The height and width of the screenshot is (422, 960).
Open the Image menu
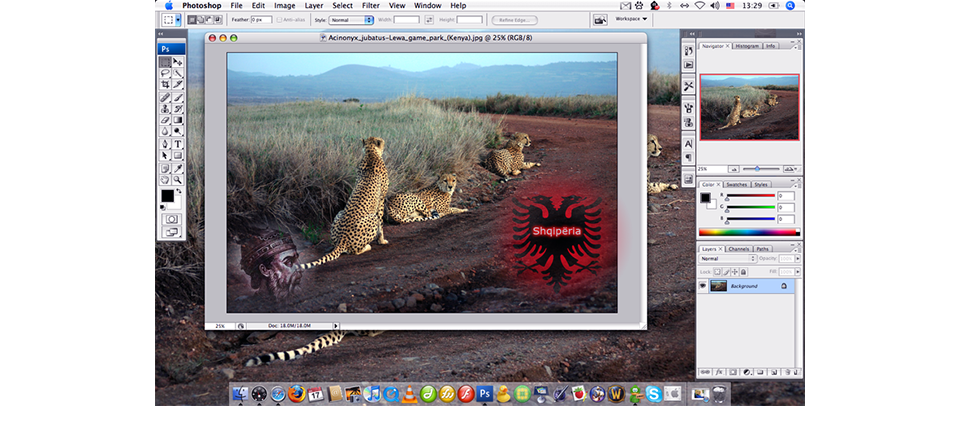[x=285, y=6]
